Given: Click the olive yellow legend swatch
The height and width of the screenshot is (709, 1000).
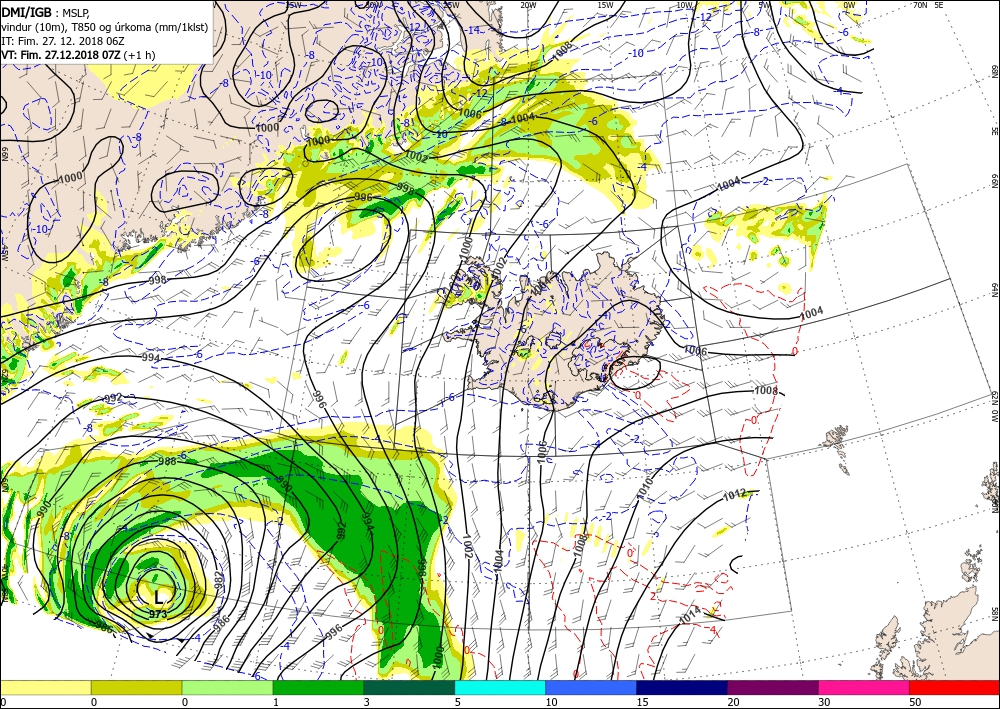Looking at the screenshot, I should (136, 687).
